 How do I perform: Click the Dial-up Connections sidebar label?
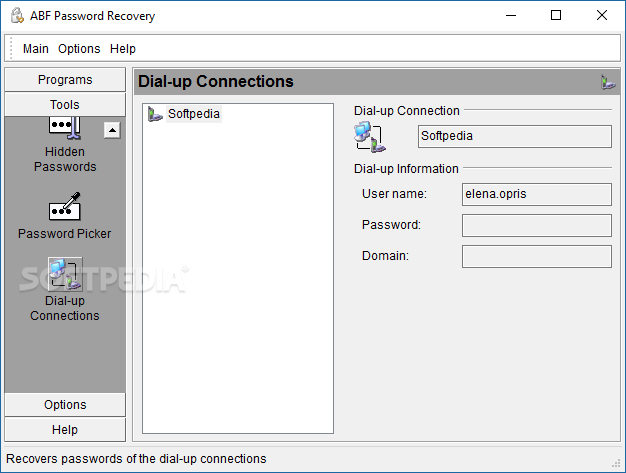[x=65, y=308]
